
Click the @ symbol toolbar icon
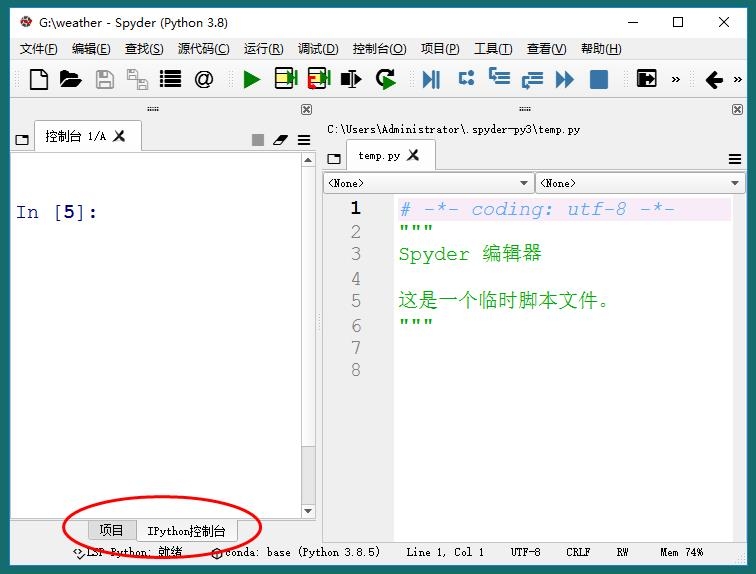204,79
